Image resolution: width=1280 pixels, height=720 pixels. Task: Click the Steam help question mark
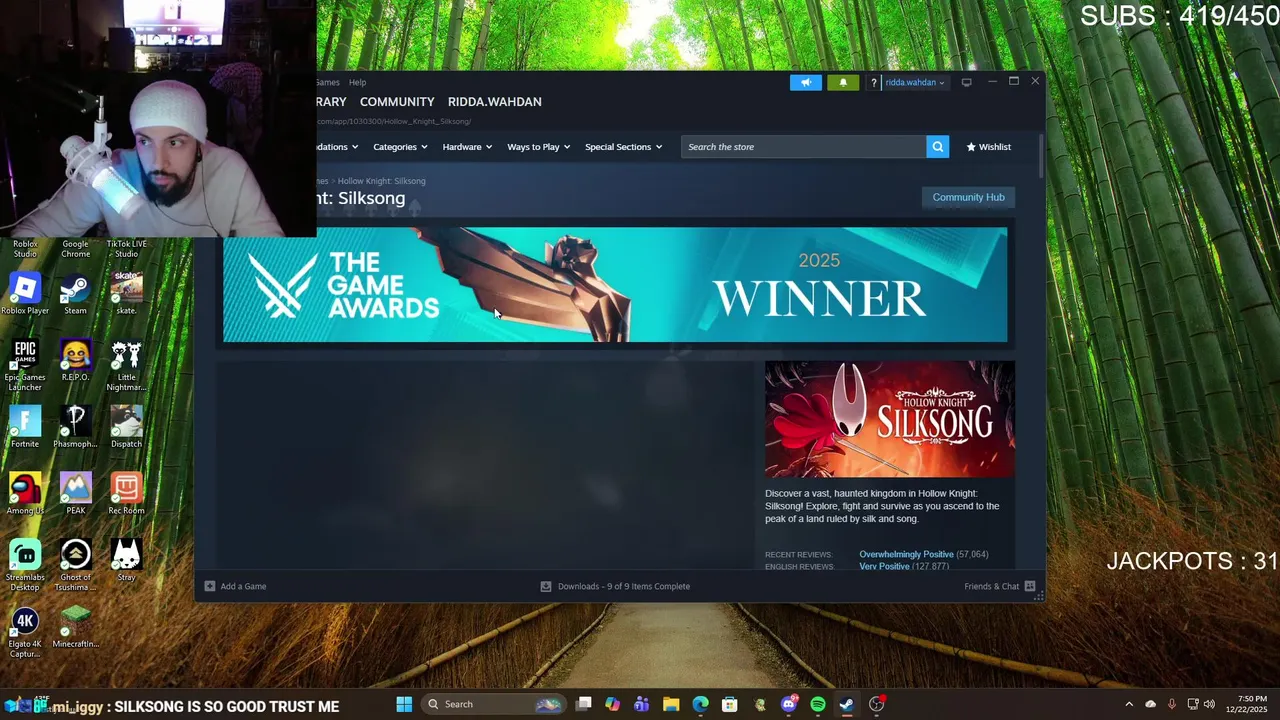click(873, 83)
